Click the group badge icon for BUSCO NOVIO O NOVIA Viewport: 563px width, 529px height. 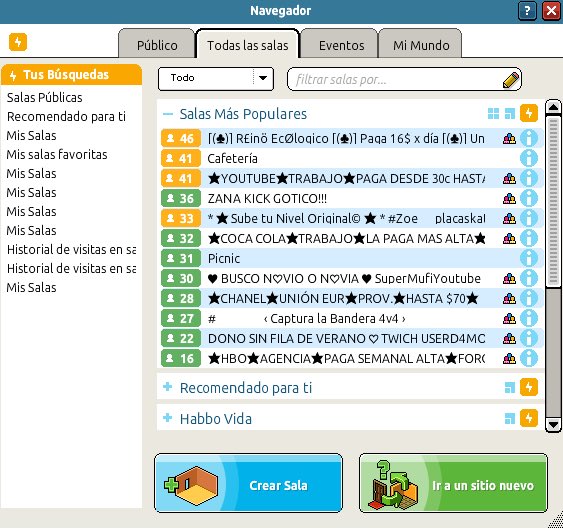pos(509,278)
